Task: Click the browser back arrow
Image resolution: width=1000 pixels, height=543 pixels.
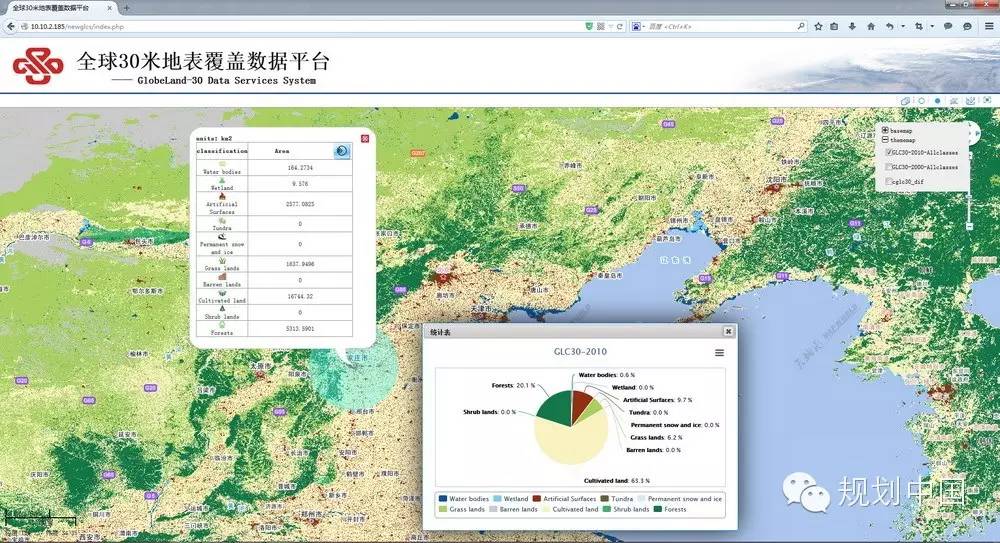Action: coord(10,26)
